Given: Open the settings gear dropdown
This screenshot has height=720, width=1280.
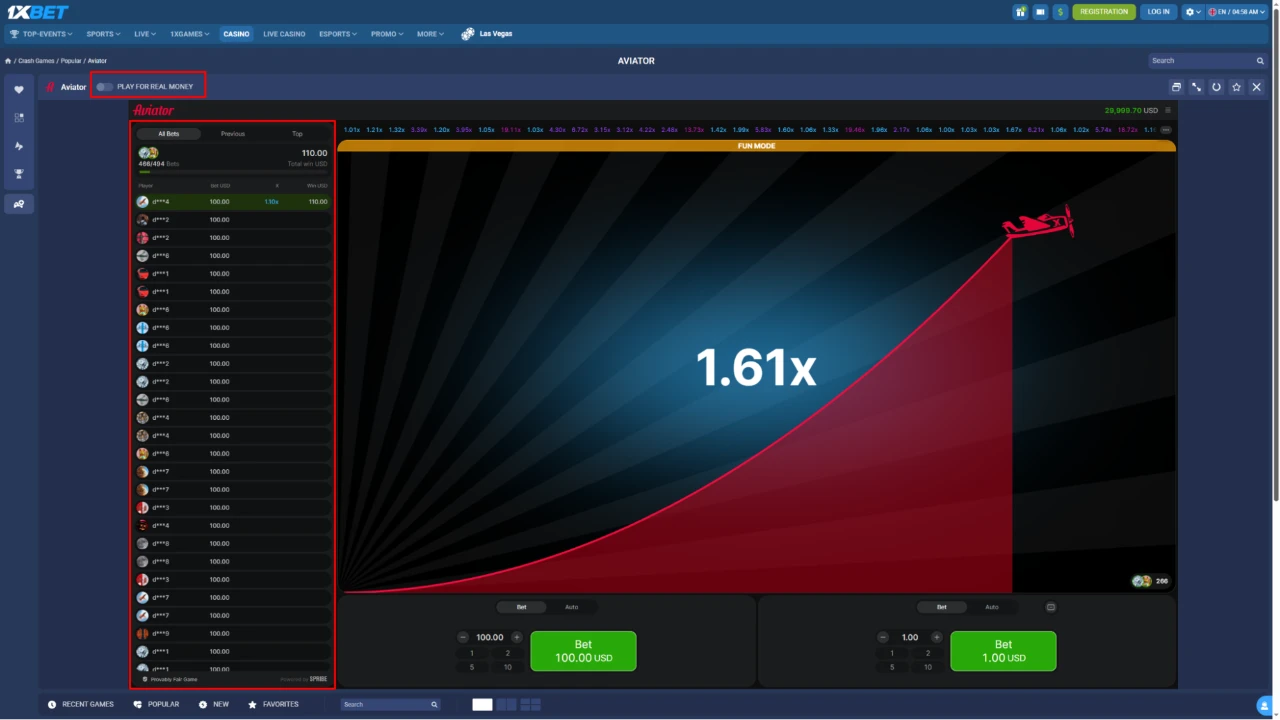Looking at the screenshot, I should (x=1193, y=12).
